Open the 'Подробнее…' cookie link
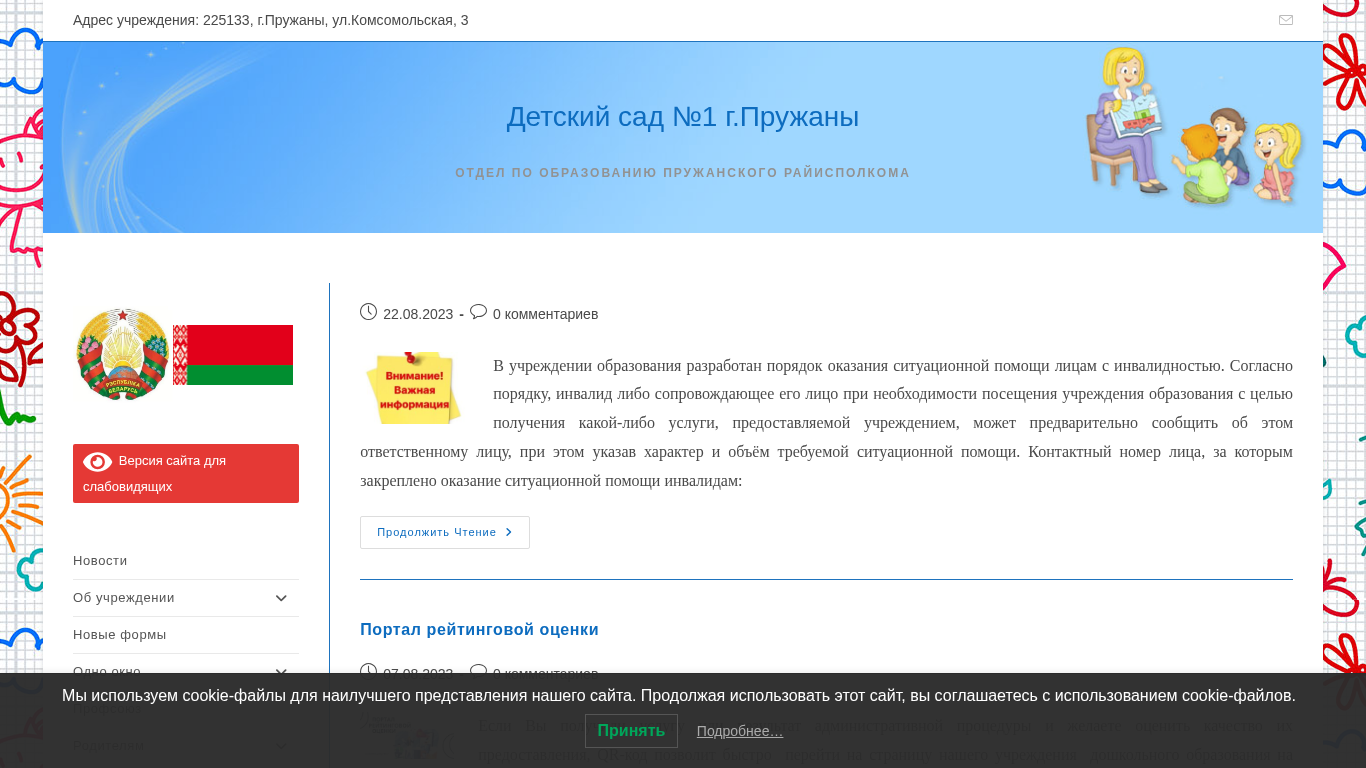The width and height of the screenshot is (1366, 768). (740, 731)
